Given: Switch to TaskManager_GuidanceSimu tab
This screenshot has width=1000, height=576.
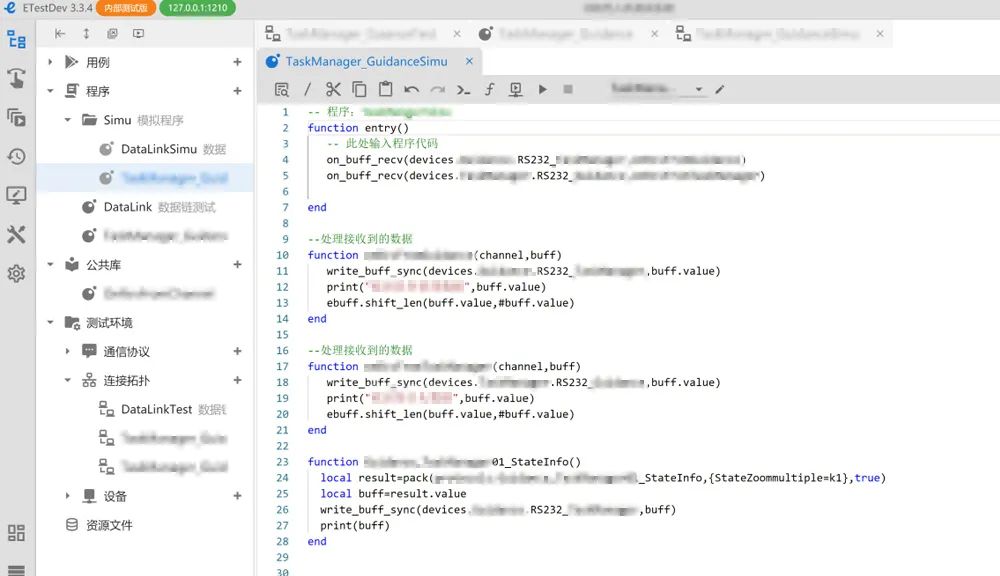Looking at the screenshot, I should click(x=366, y=61).
